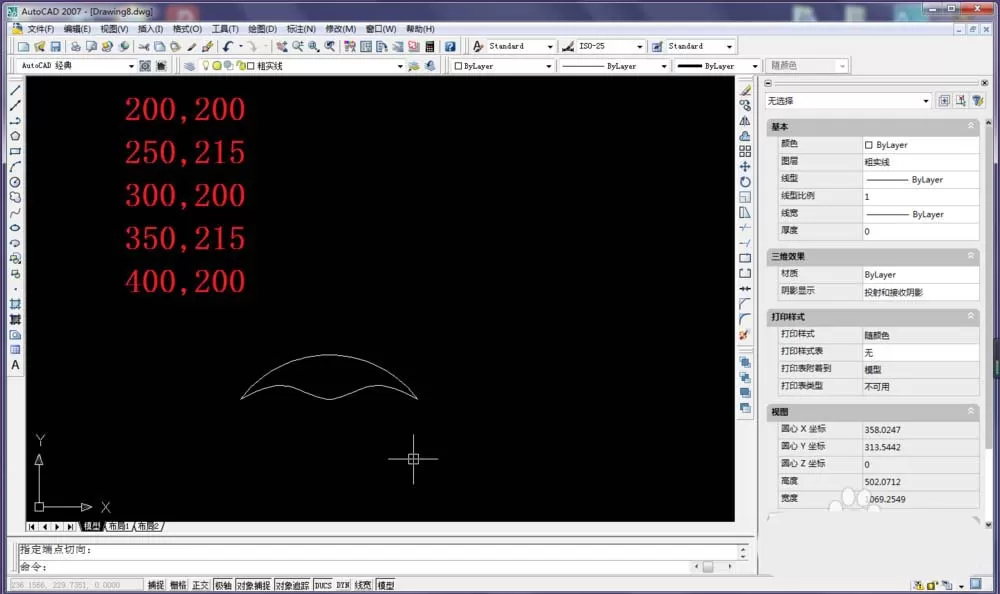Select the Rotate tool in modify toolbar
Screen dimensions: 1000x594
[745, 182]
